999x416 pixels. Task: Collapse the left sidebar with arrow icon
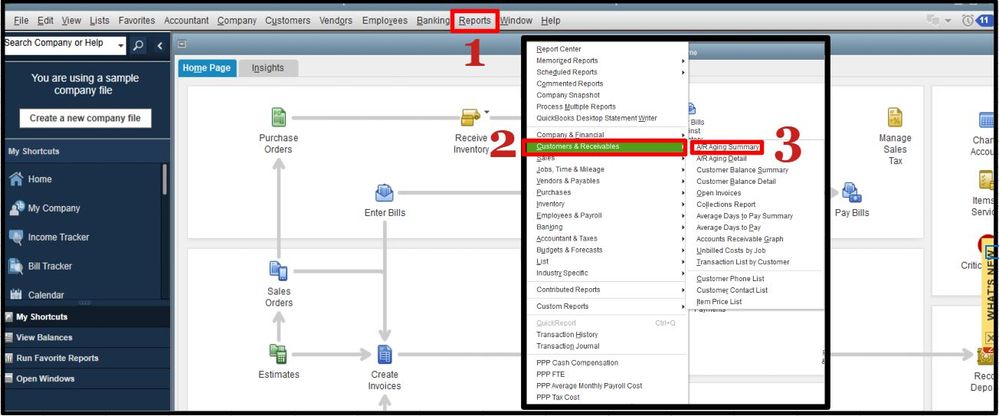tap(159, 46)
